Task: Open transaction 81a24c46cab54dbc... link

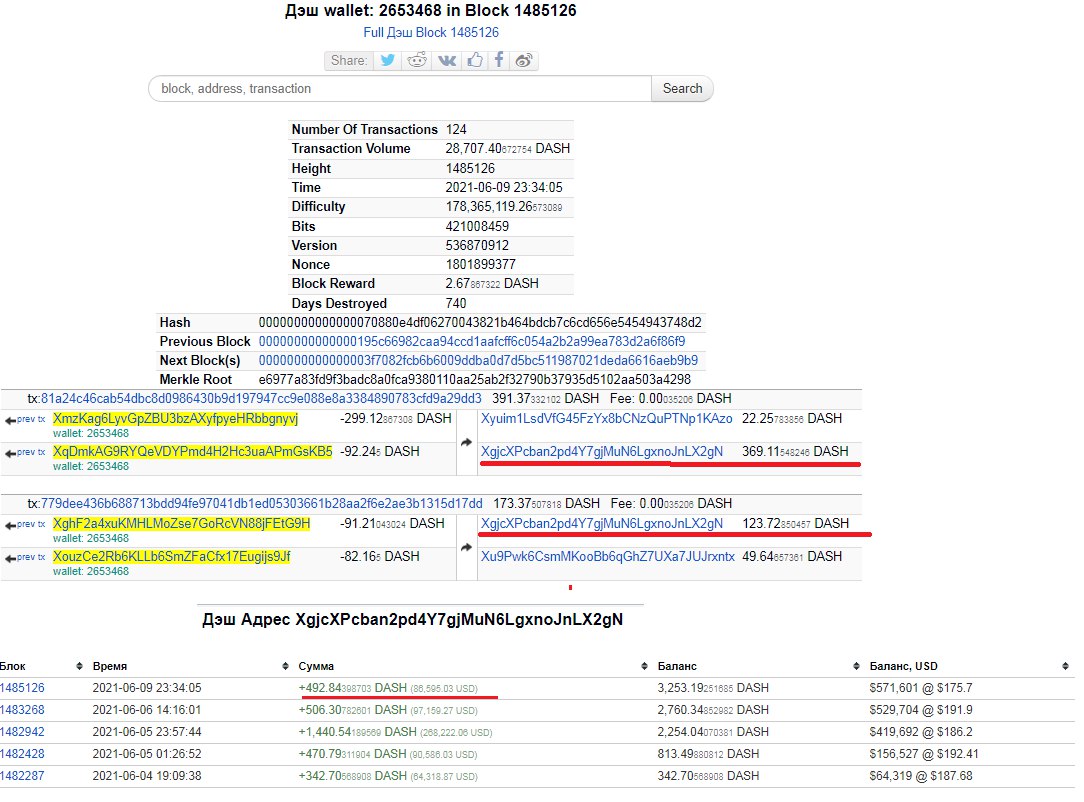Action: [x=261, y=398]
